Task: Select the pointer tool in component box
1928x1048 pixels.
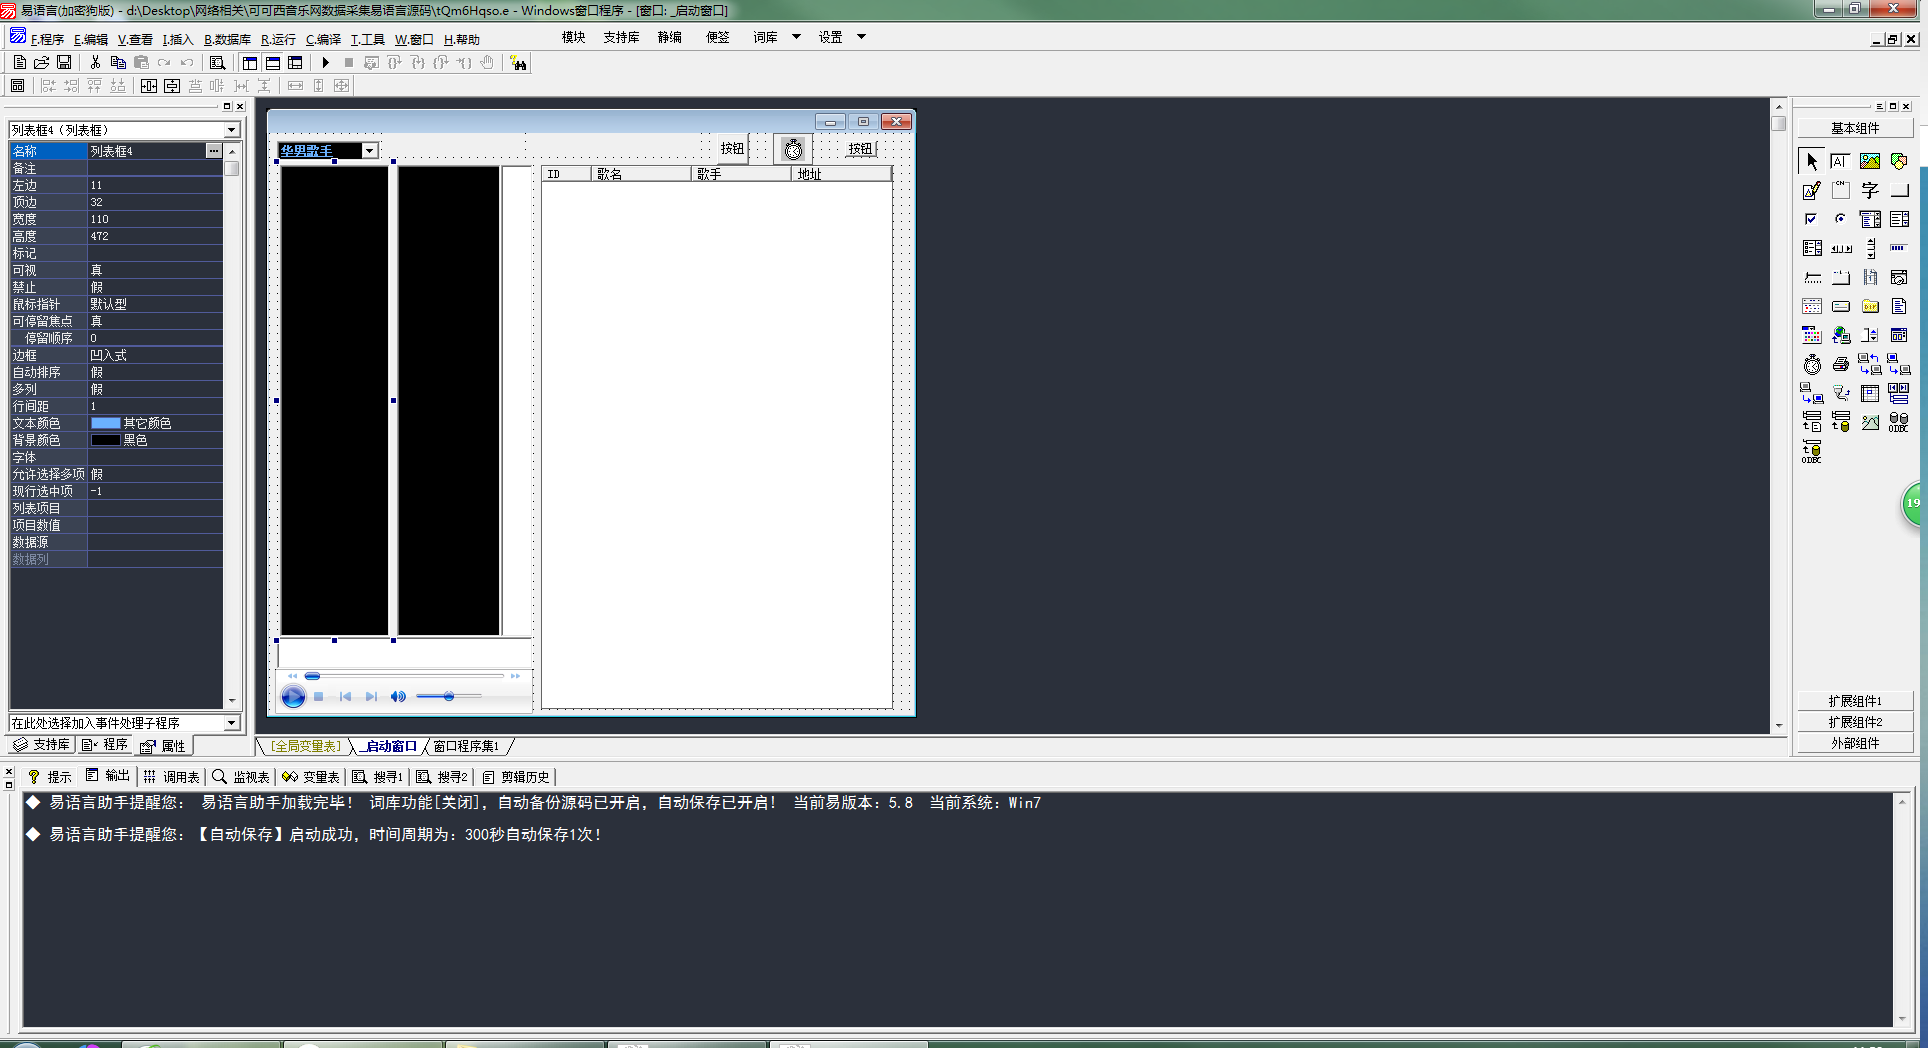Action: click(x=1811, y=161)
